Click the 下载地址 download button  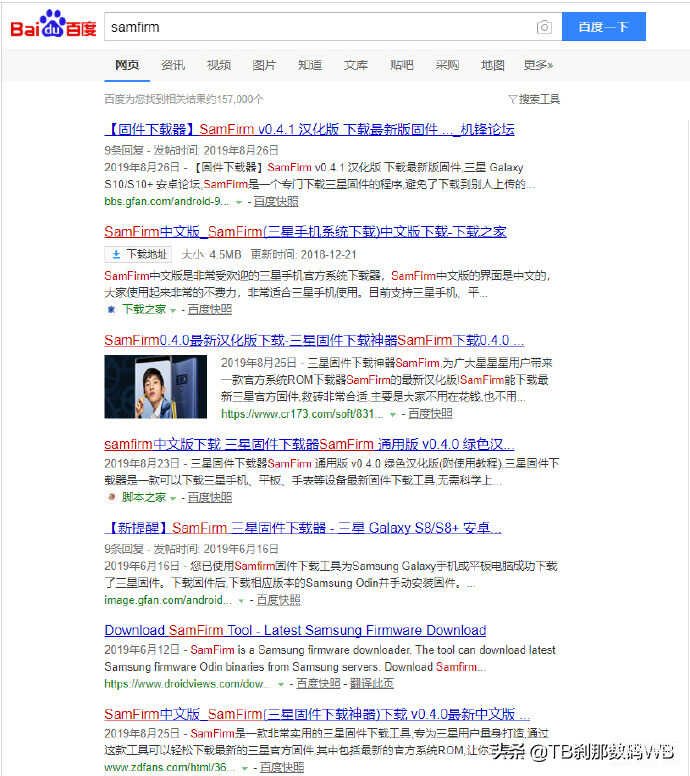pos(139,254)
